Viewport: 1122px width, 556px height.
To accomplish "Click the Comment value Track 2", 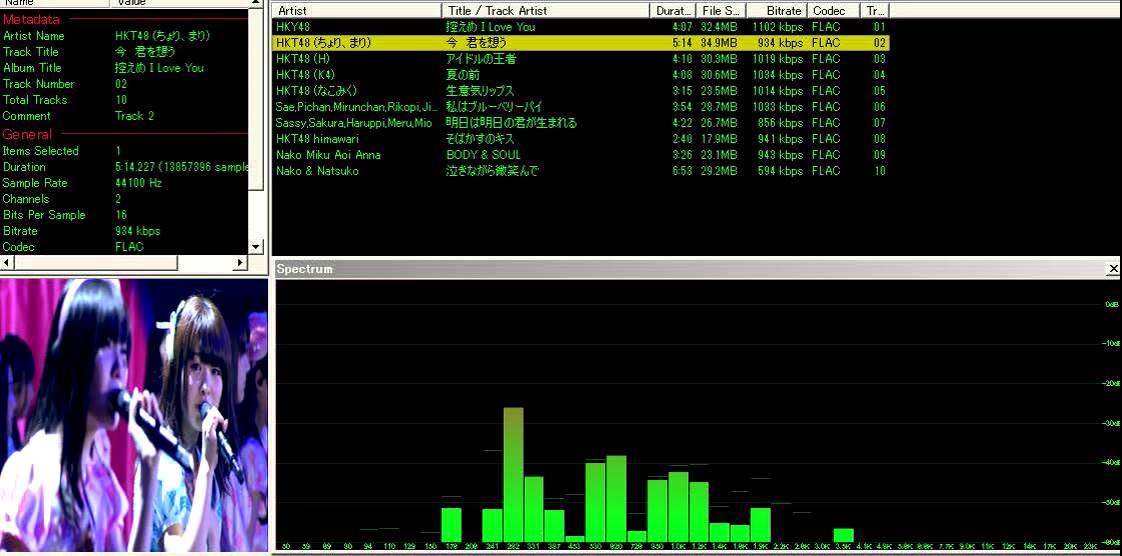I will click(x=135, y=116).
